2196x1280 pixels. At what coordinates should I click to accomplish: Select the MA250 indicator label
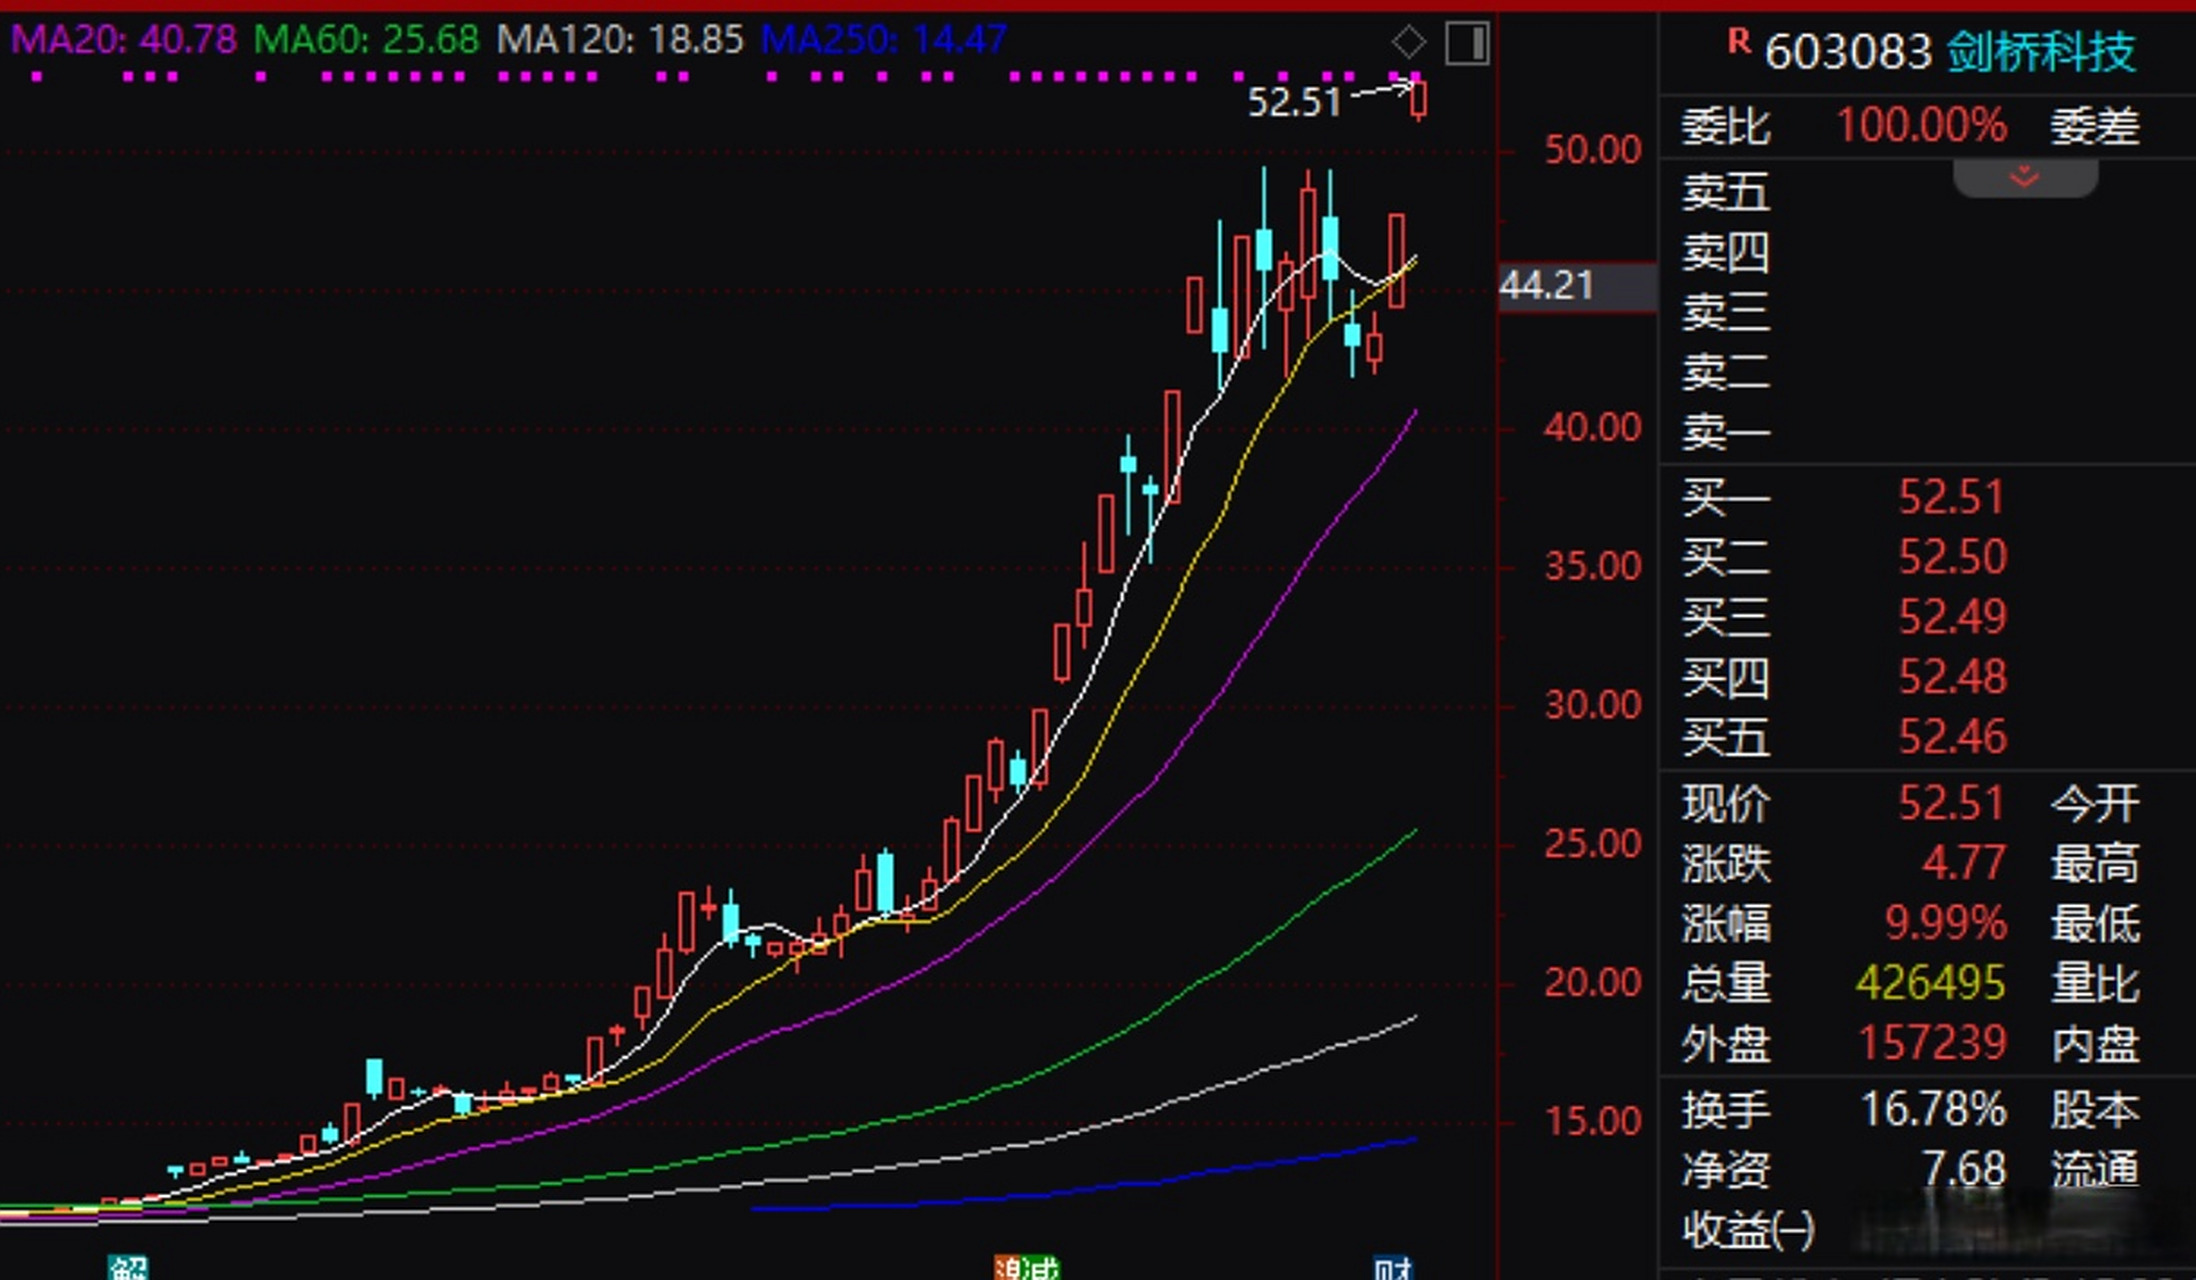click(x=883, y=40)
